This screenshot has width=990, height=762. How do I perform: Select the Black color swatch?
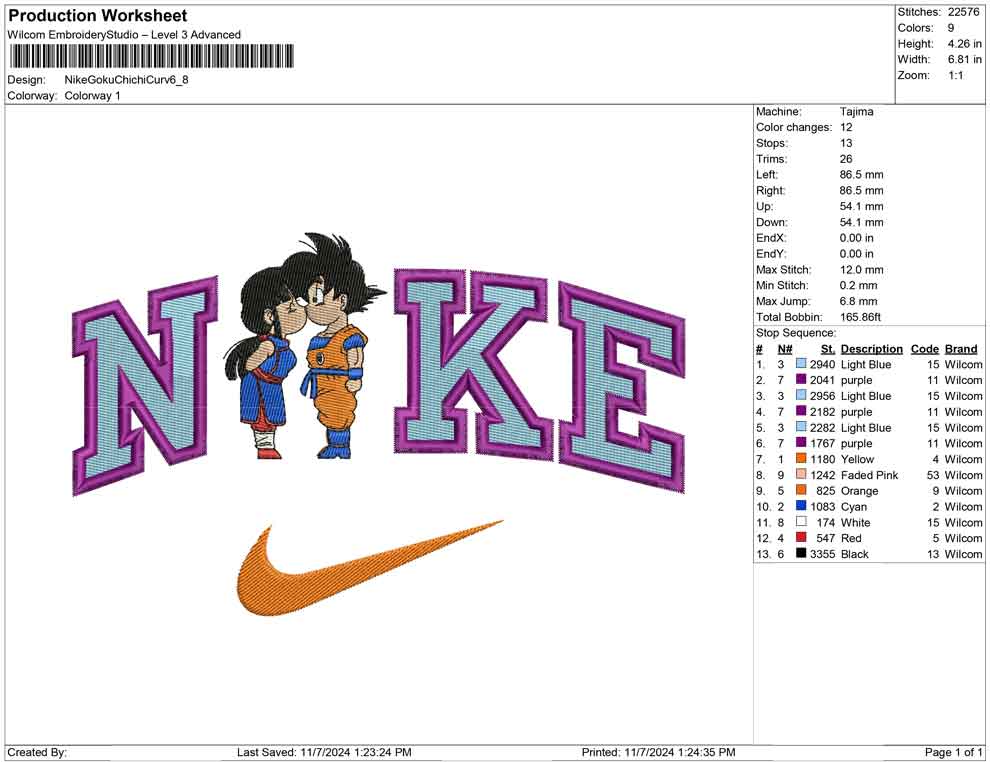point(801,553)
